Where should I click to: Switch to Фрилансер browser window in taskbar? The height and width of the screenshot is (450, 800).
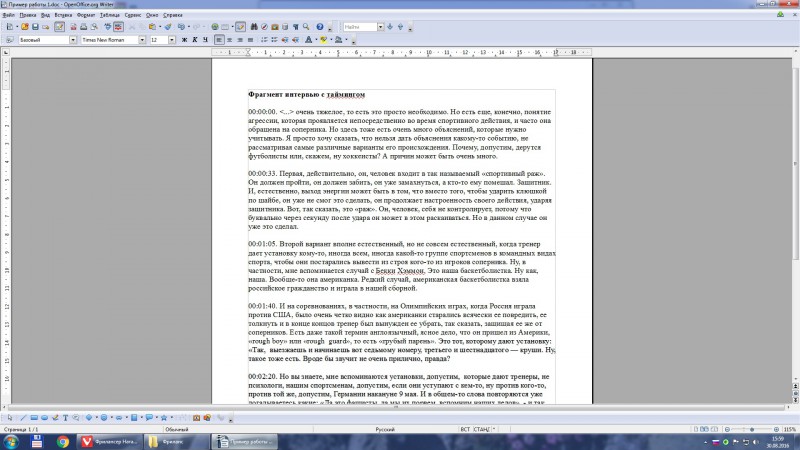click(109, 441)
